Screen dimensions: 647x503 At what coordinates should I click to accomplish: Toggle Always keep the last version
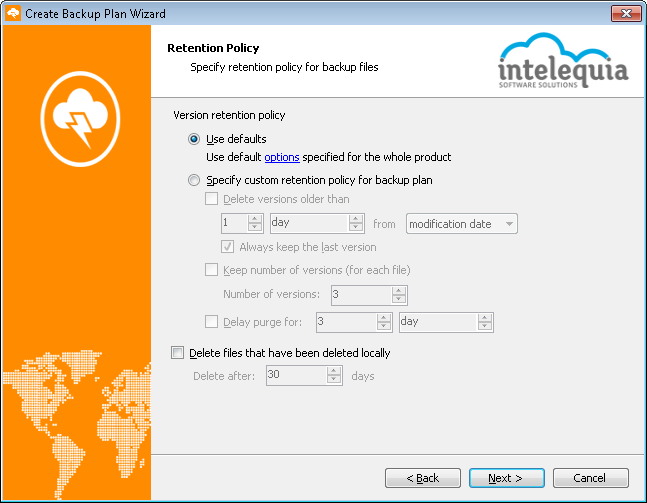[x=228, y=247]
